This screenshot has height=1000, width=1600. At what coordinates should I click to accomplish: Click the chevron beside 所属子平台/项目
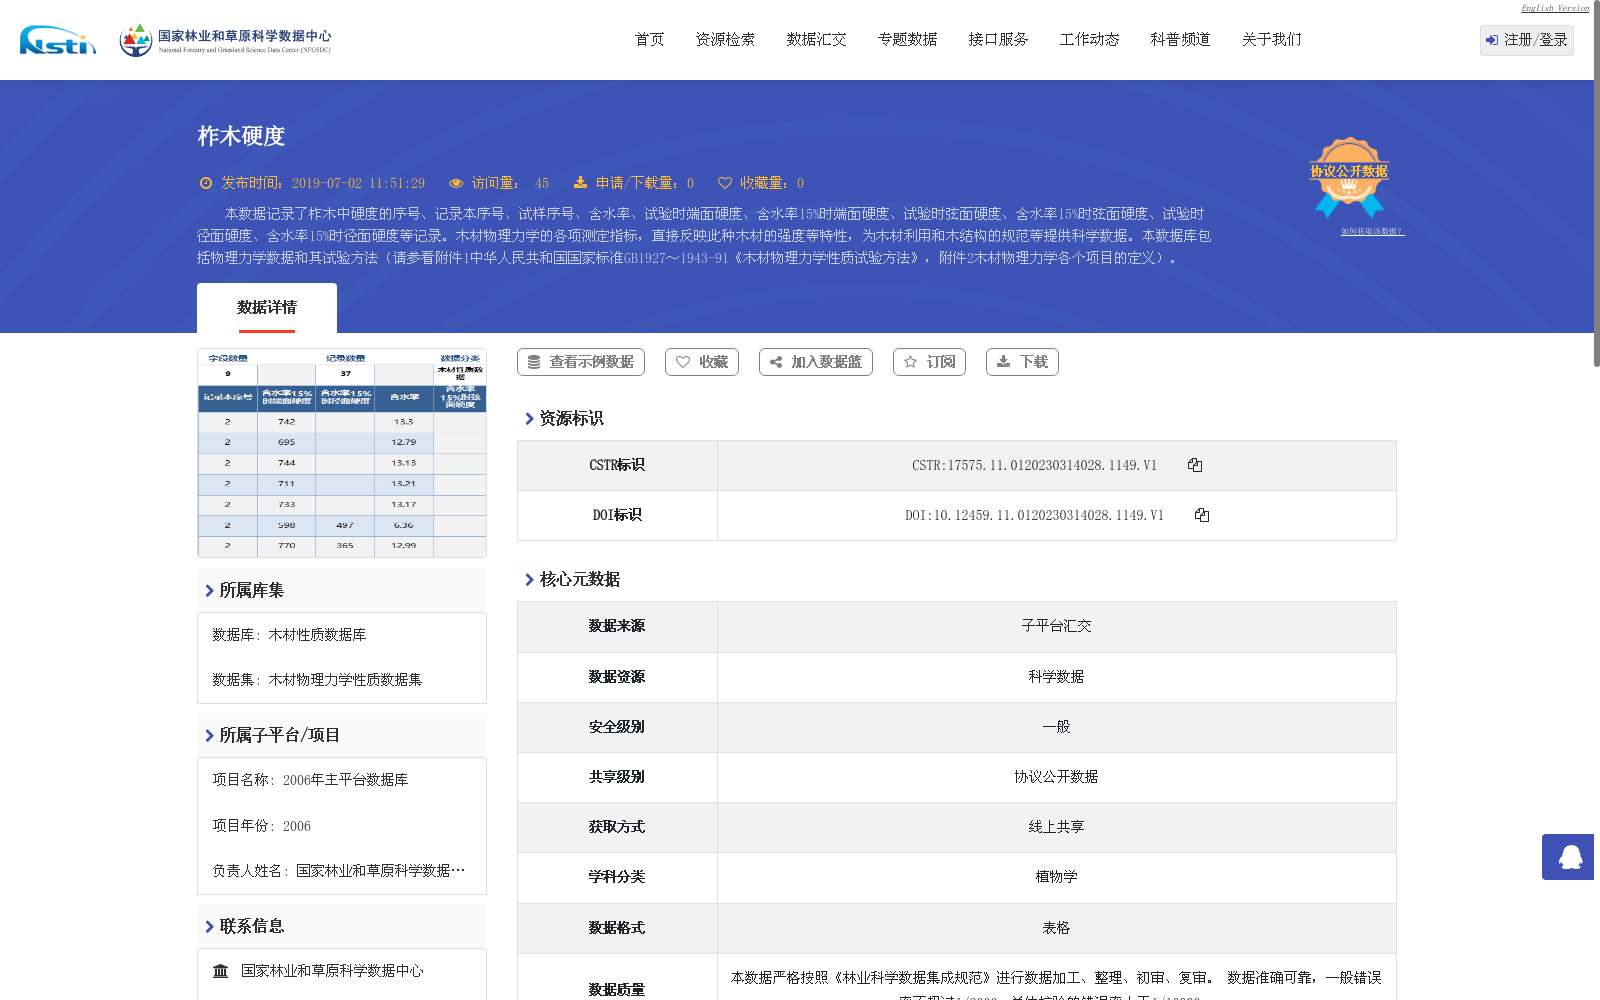coord(209,736)
